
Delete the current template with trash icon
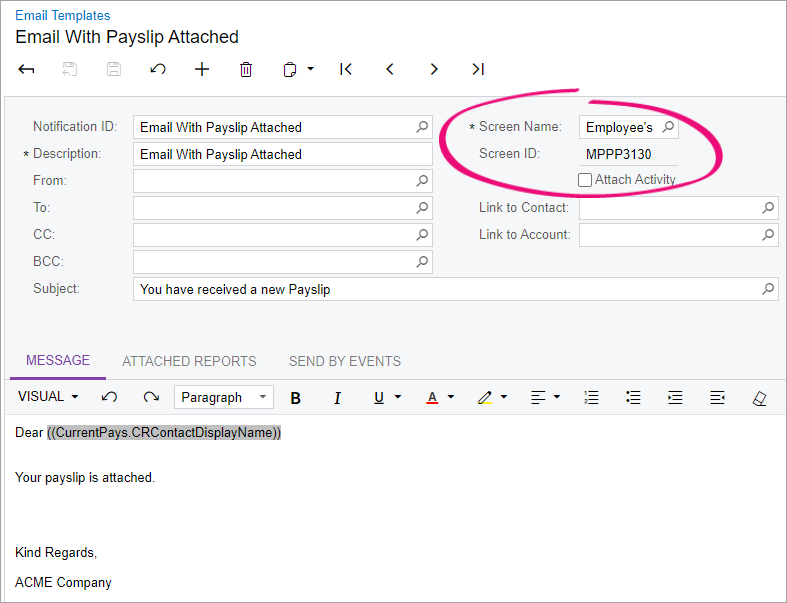point(246,69)
